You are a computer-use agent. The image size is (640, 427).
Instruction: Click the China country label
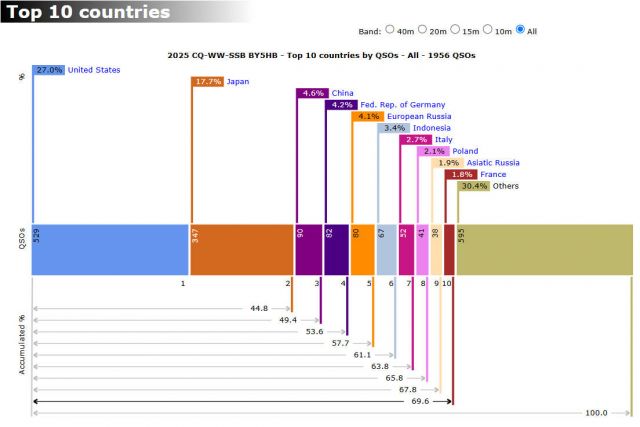pyautogui.click(x=342, y=93)
